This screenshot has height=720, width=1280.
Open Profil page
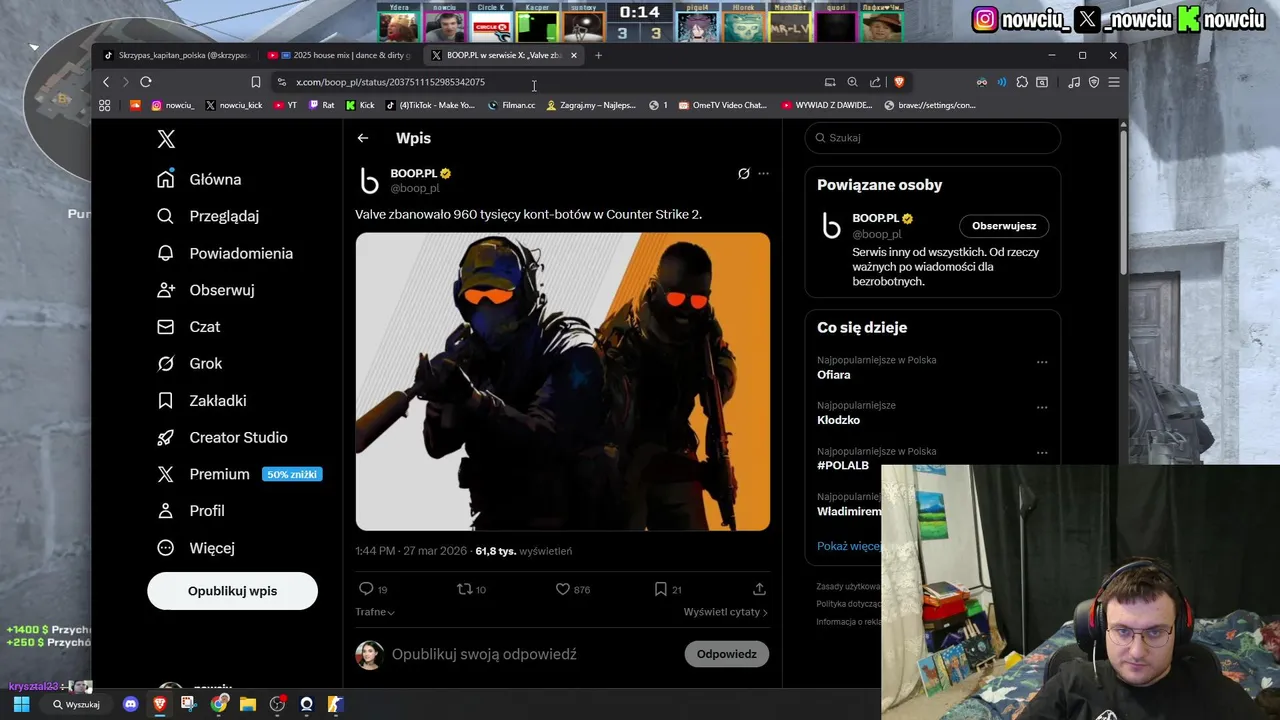pos(191,511)
